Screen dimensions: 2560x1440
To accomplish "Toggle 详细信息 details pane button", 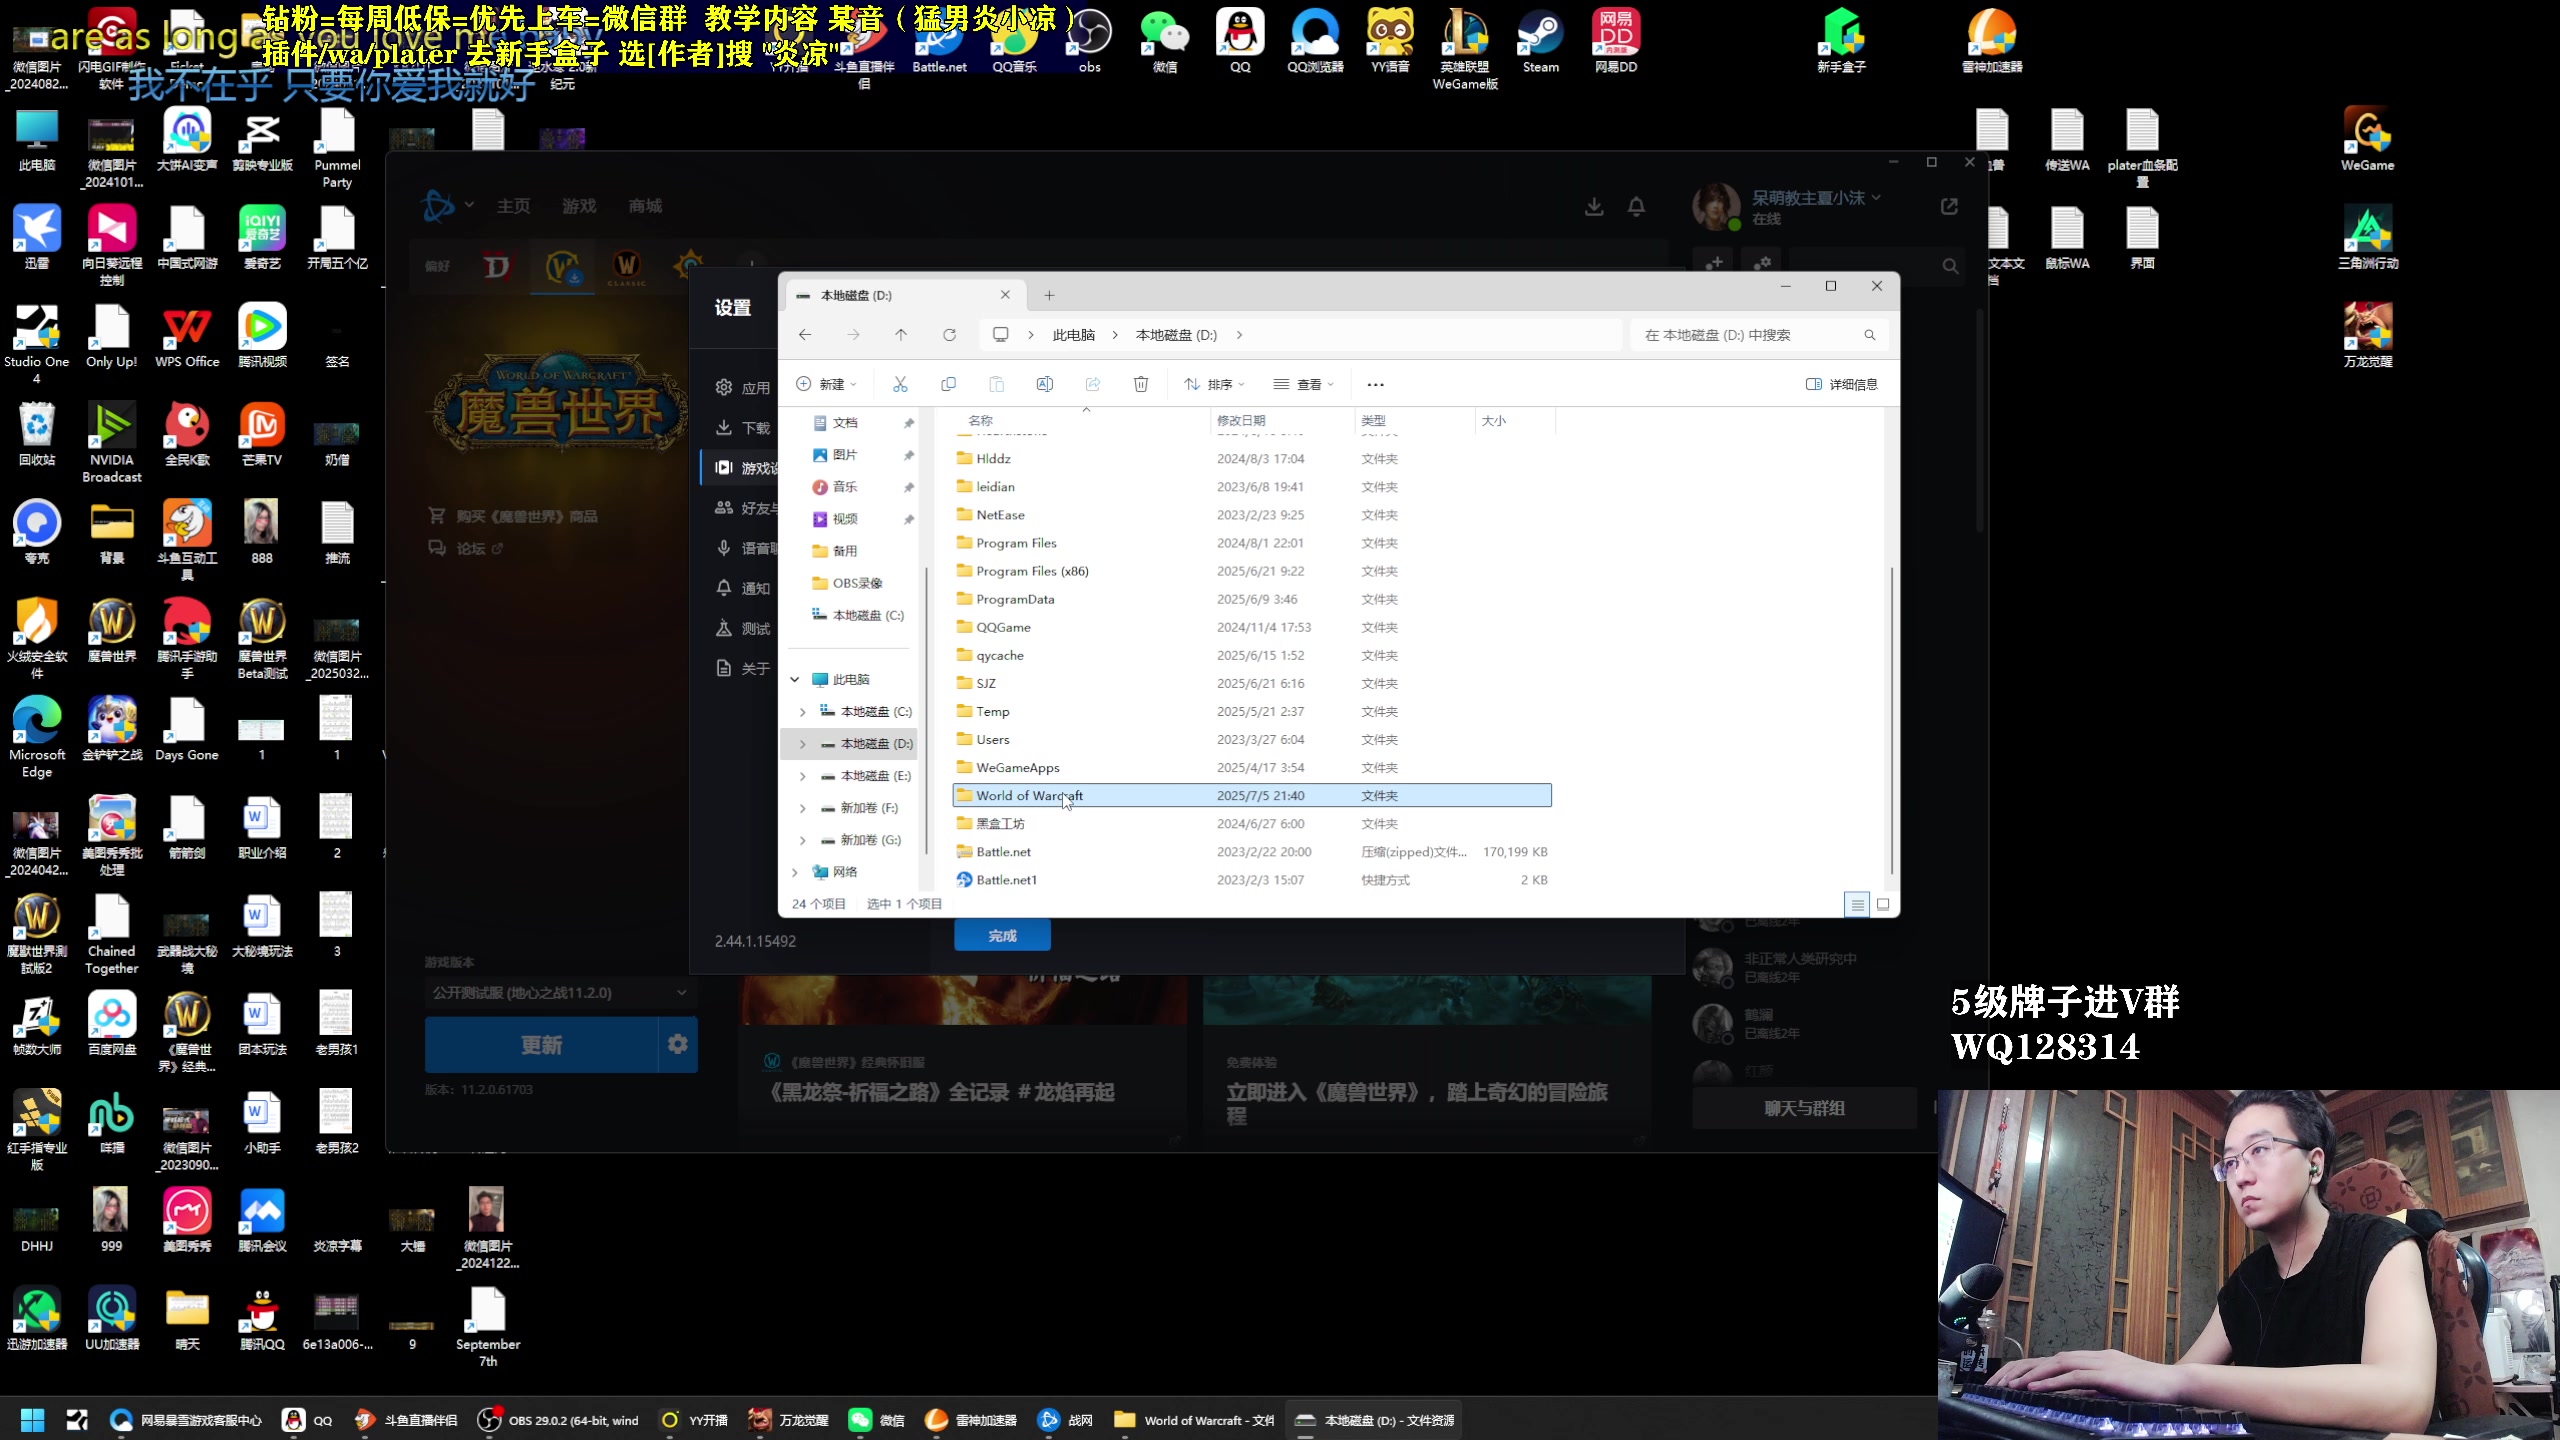I will click(1841, 384).
